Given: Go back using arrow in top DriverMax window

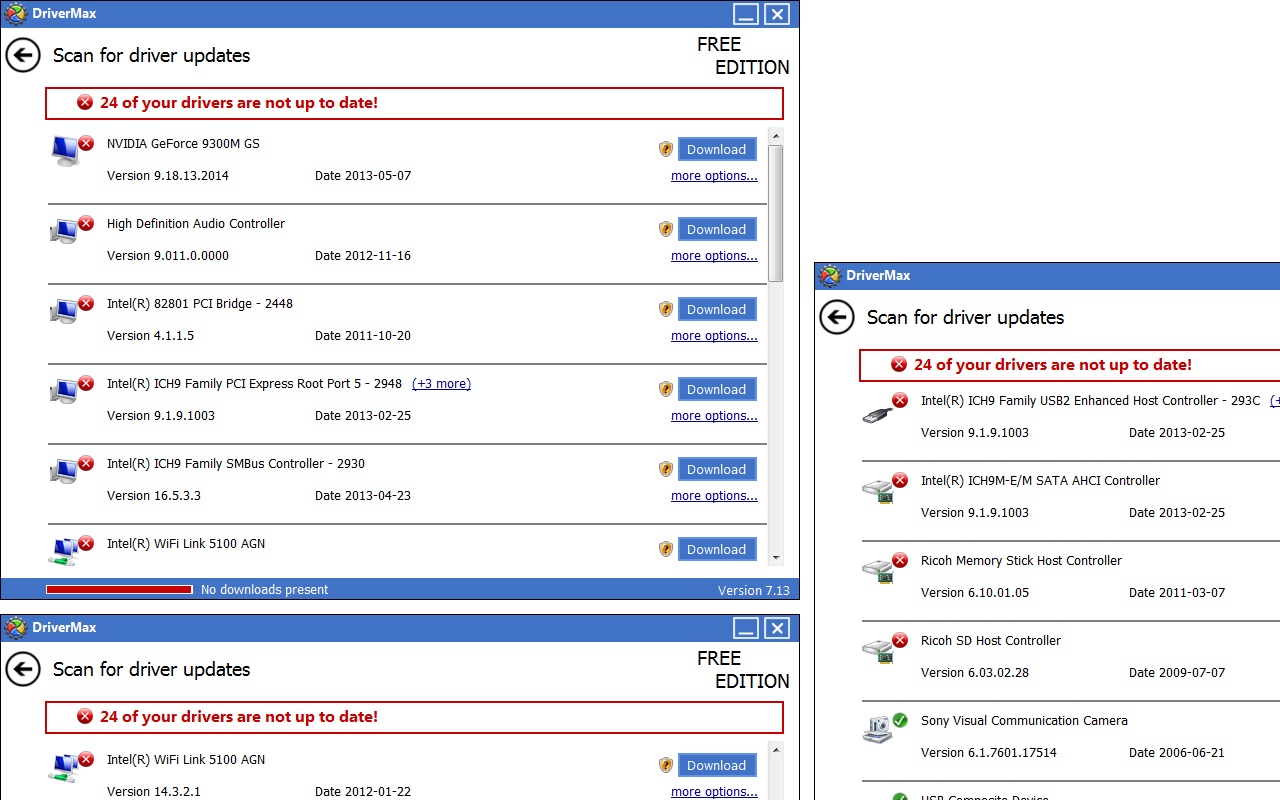Looking at the screenshot, I should [23, 55].
